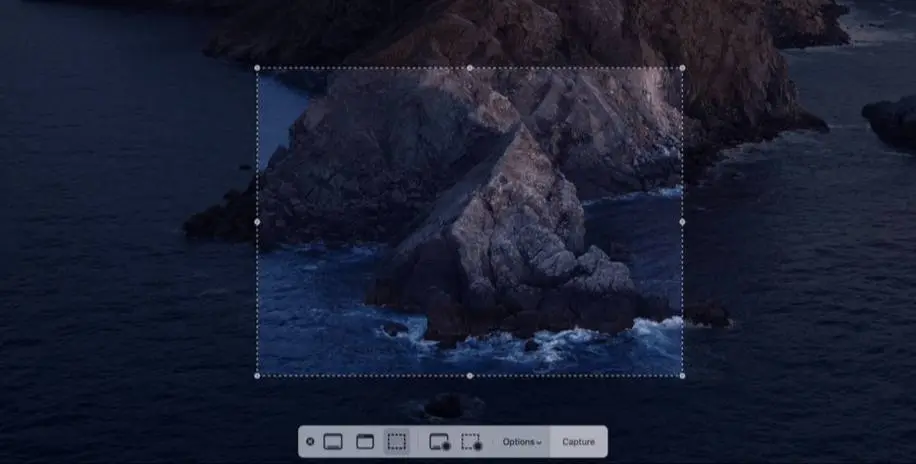Click the top-center selection edge handle
916x464 pixels.
470,68
